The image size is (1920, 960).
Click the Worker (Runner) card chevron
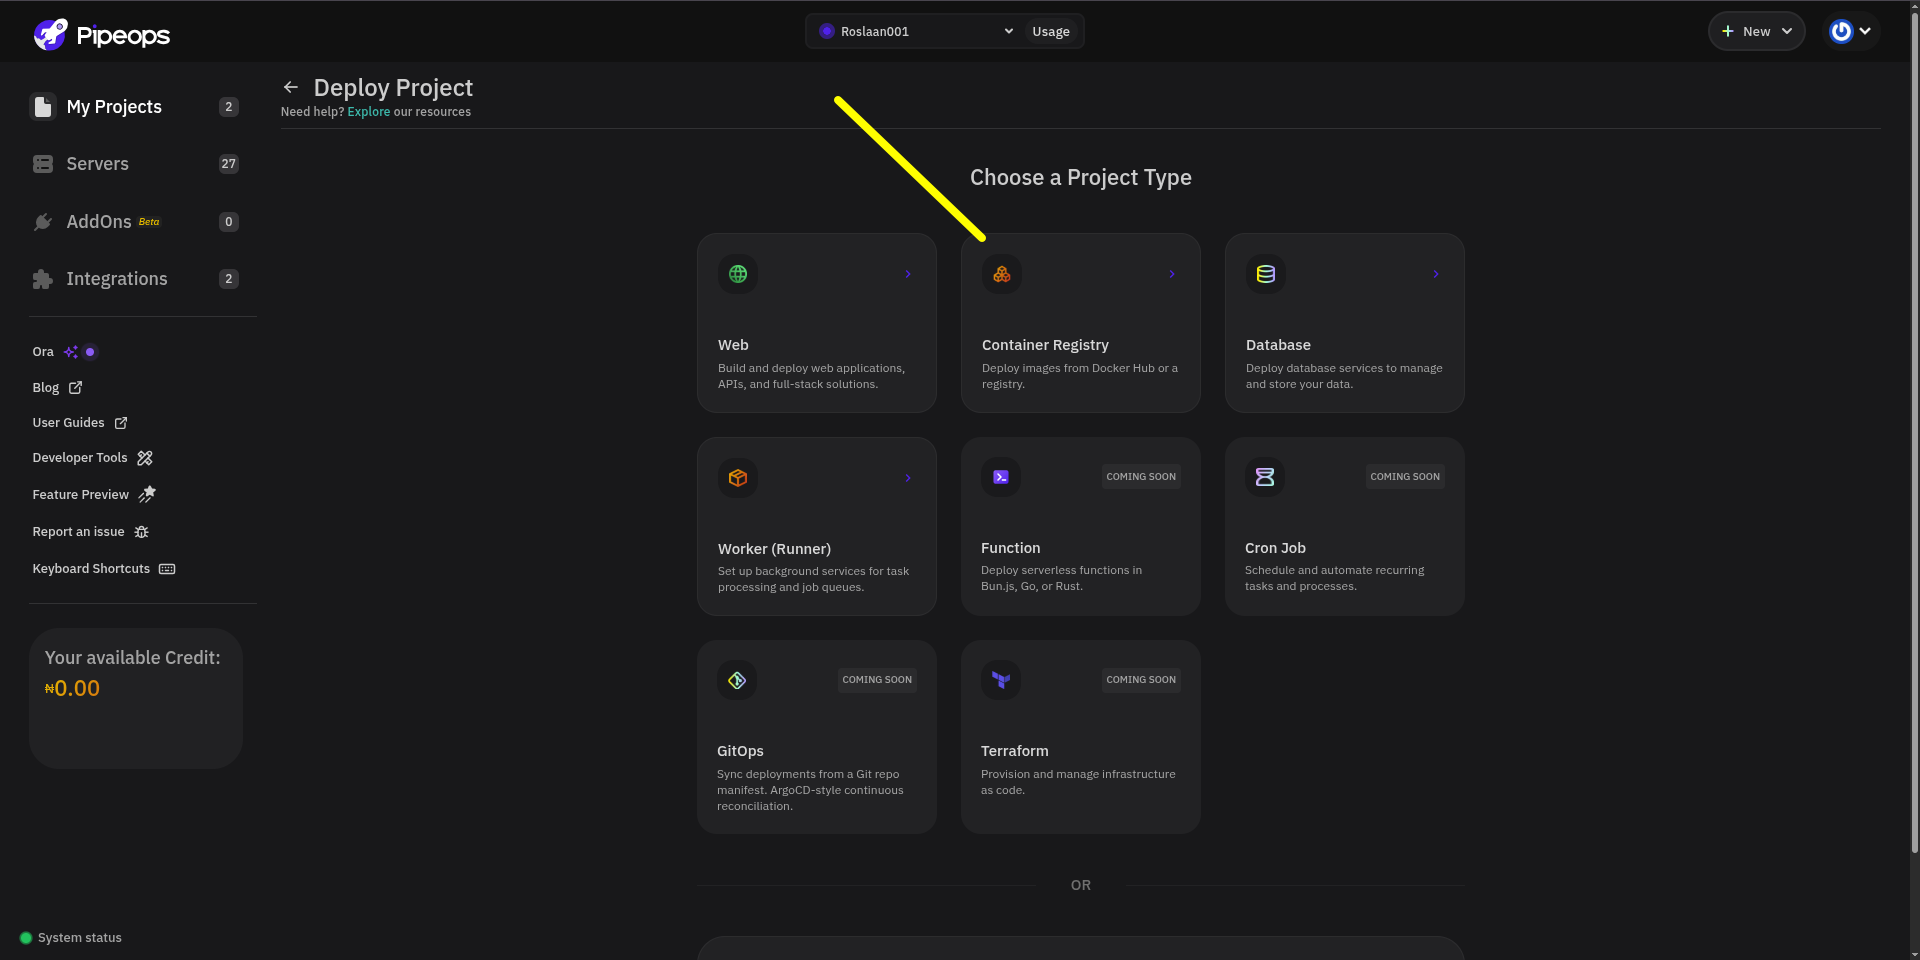908,478
